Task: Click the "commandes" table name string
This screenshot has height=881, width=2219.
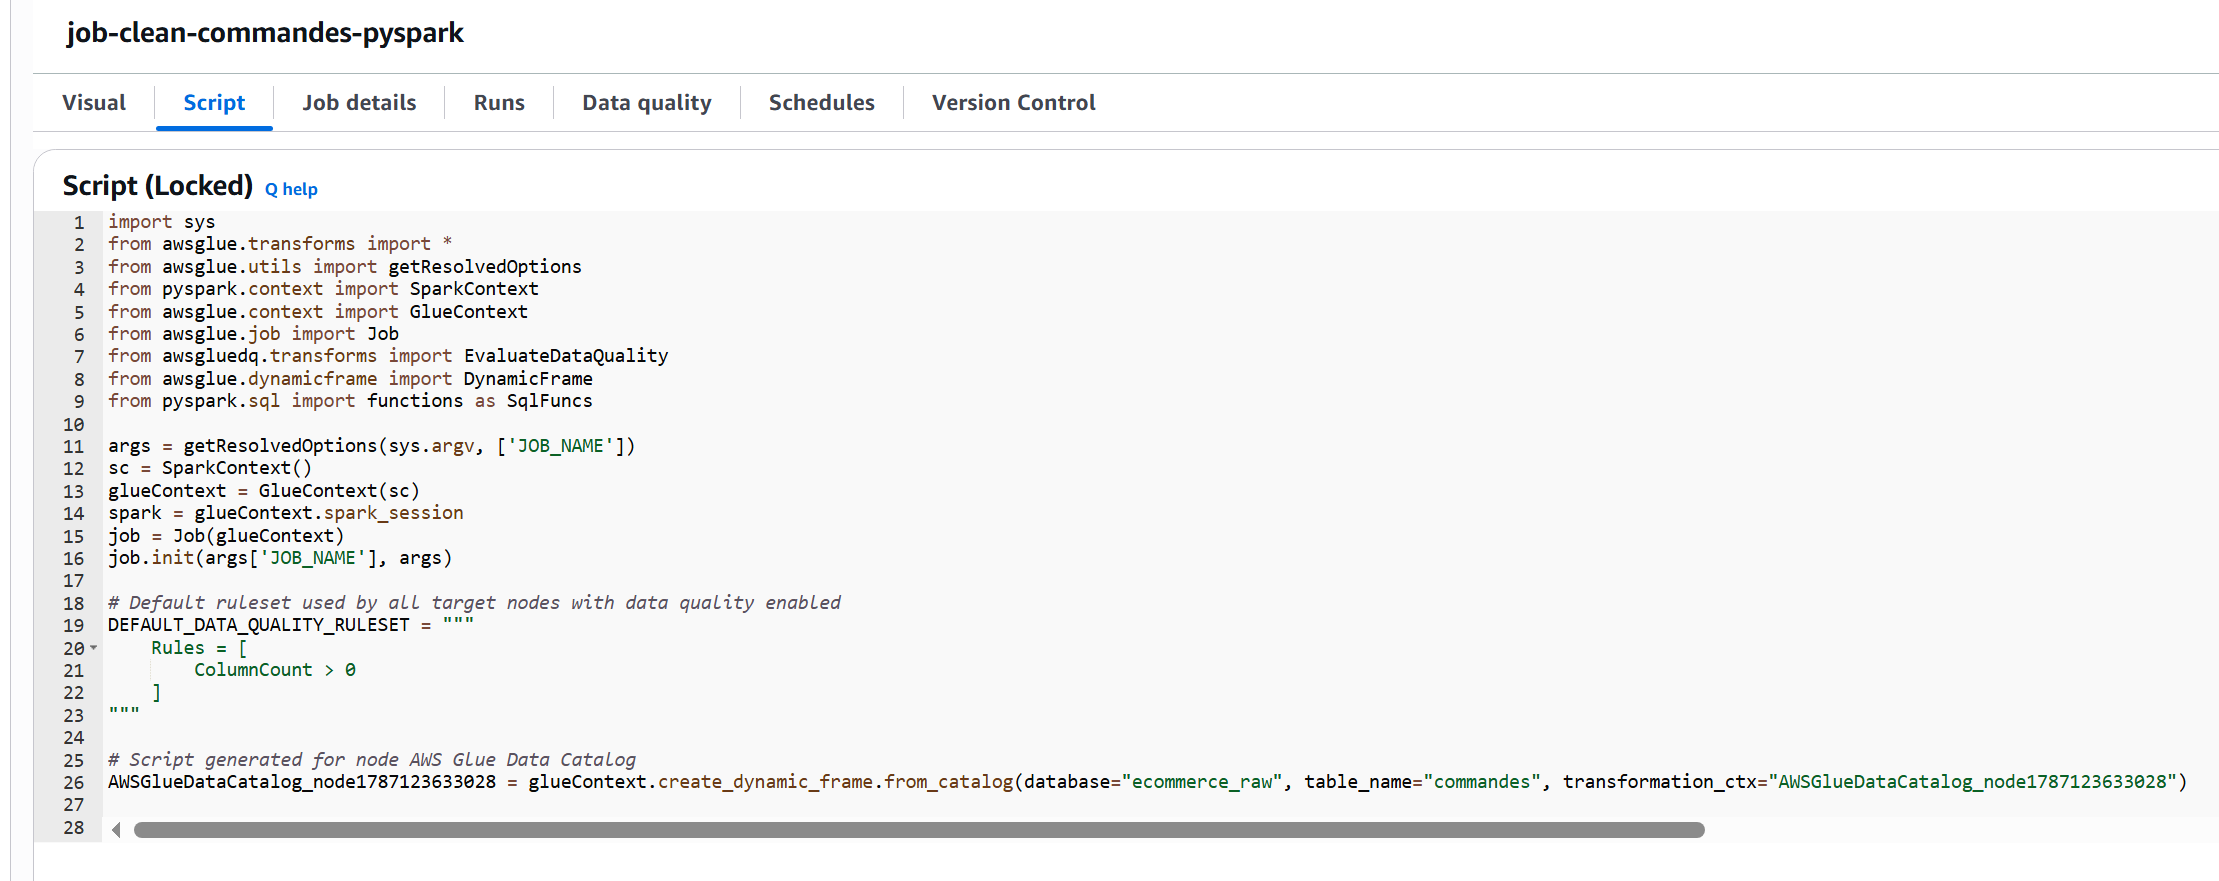Action: [x=1482, y=782]
